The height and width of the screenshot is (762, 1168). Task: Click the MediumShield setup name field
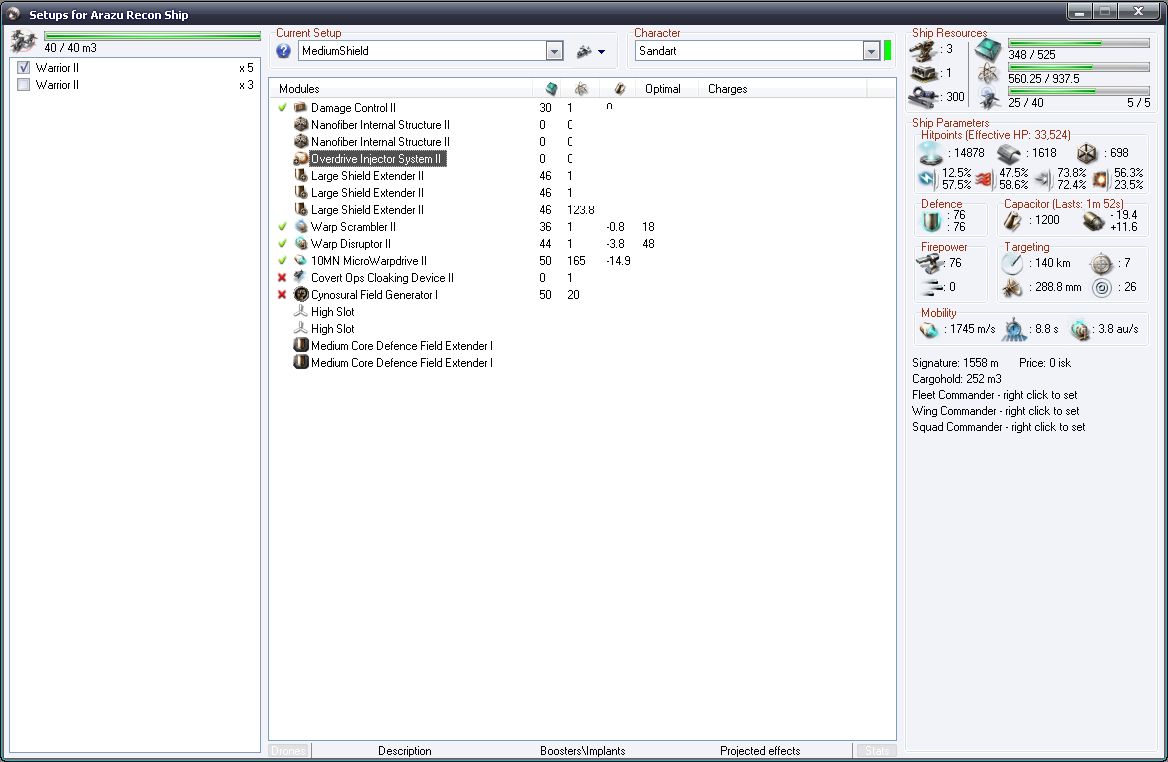(x=422, y=51)
